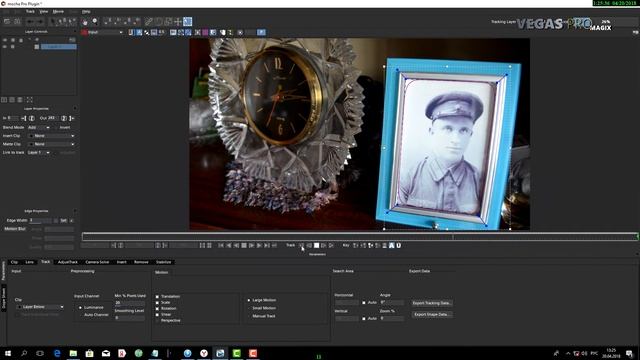
Task: Click the set In point icon next to the In field
Action: pos(24,118)
